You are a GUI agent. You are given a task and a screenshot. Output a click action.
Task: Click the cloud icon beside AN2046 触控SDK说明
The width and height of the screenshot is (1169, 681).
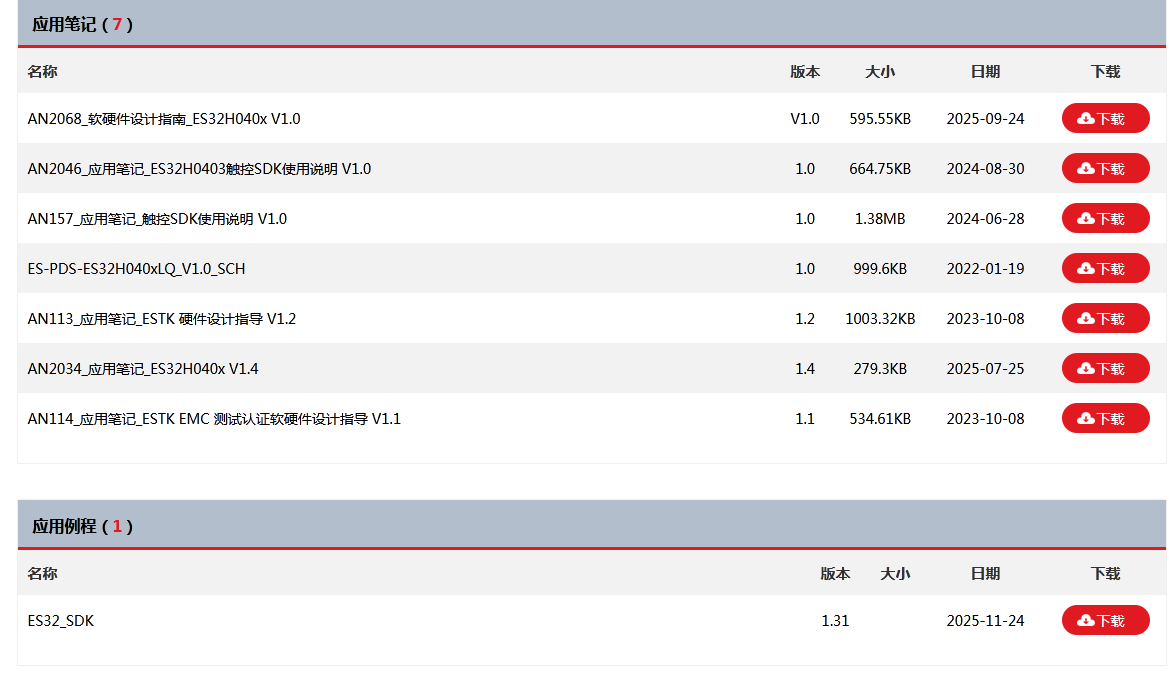(1084, 167)
